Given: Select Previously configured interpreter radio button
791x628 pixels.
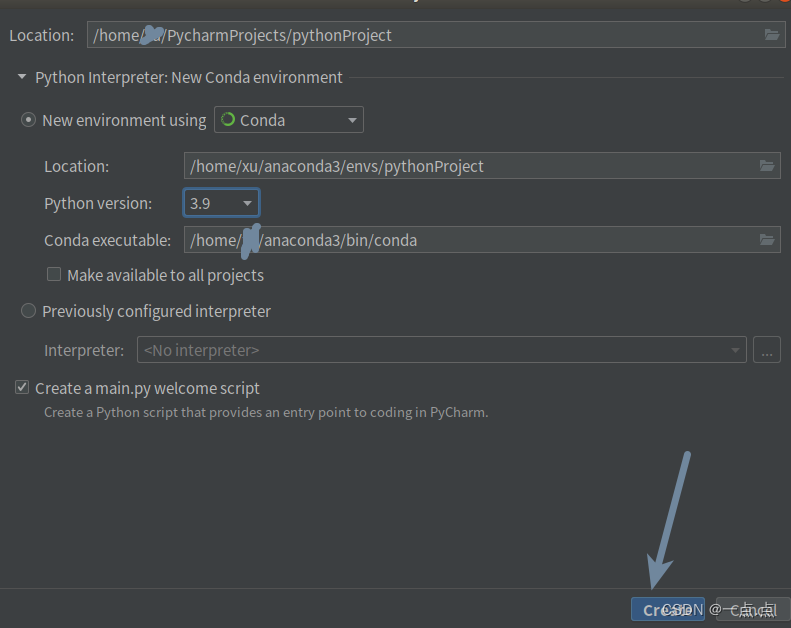Looking at the screenshot, I should click(28, 311).
